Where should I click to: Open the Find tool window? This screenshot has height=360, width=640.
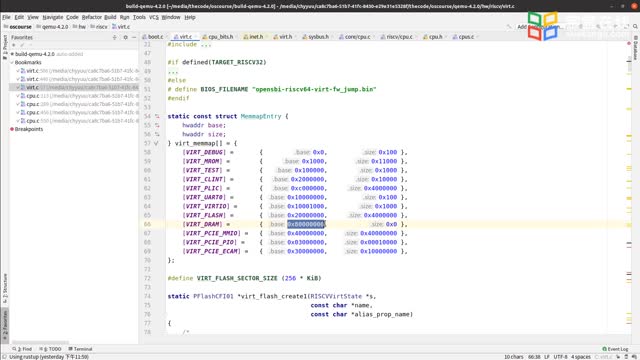22,349
